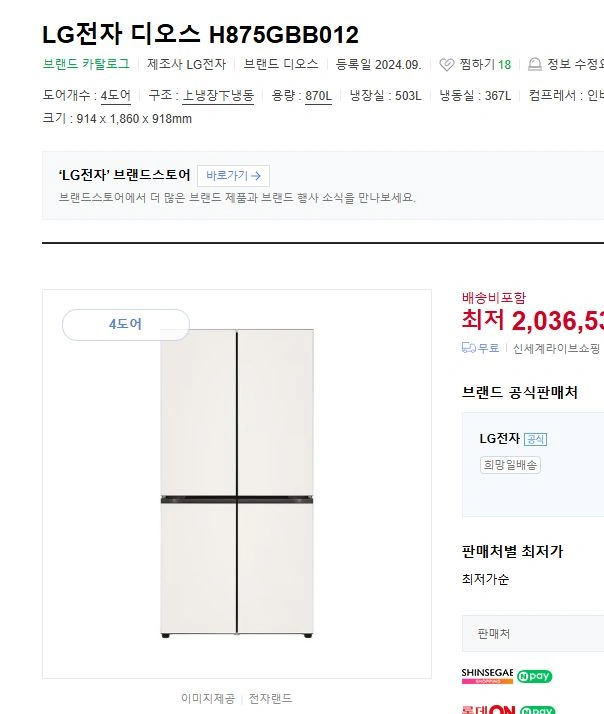Click the 롯데ON seller logo
The image size is (604, 714).
pyautogui.click(x=487, y=709)
